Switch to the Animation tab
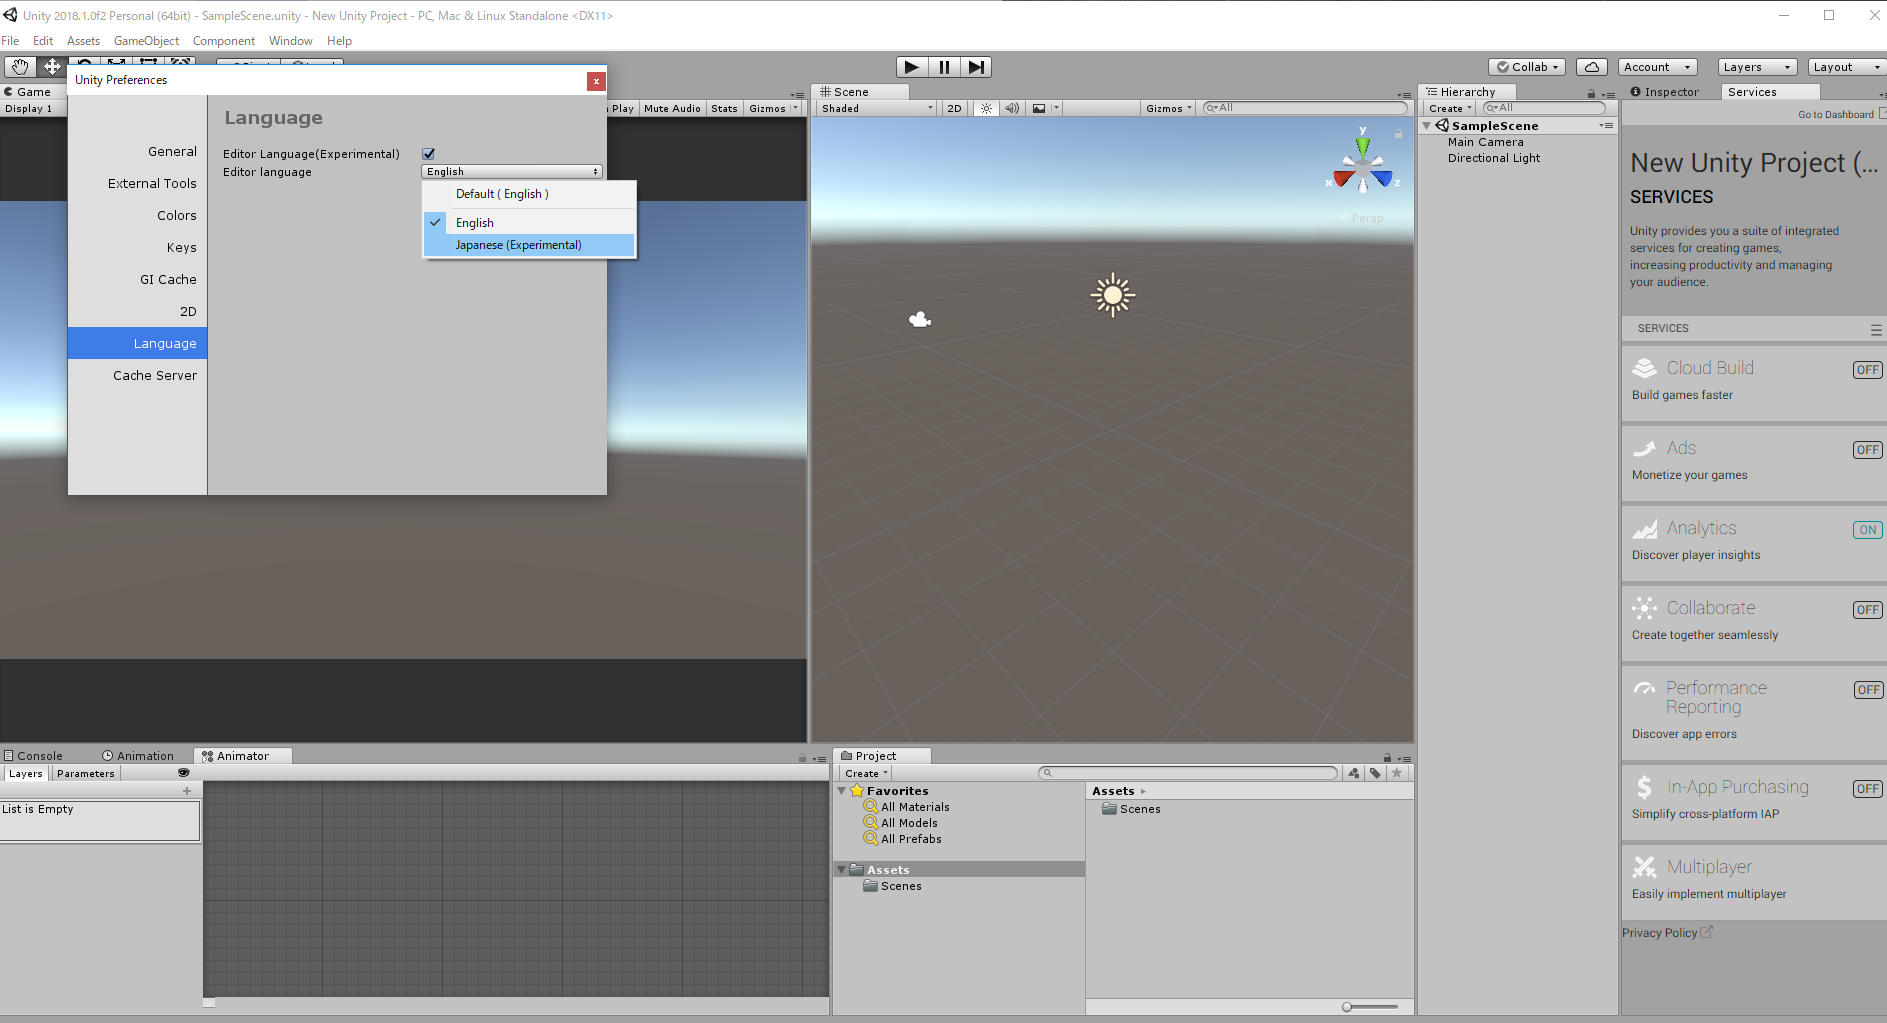Screen dimensions: 1887x1023 point(138,756)
